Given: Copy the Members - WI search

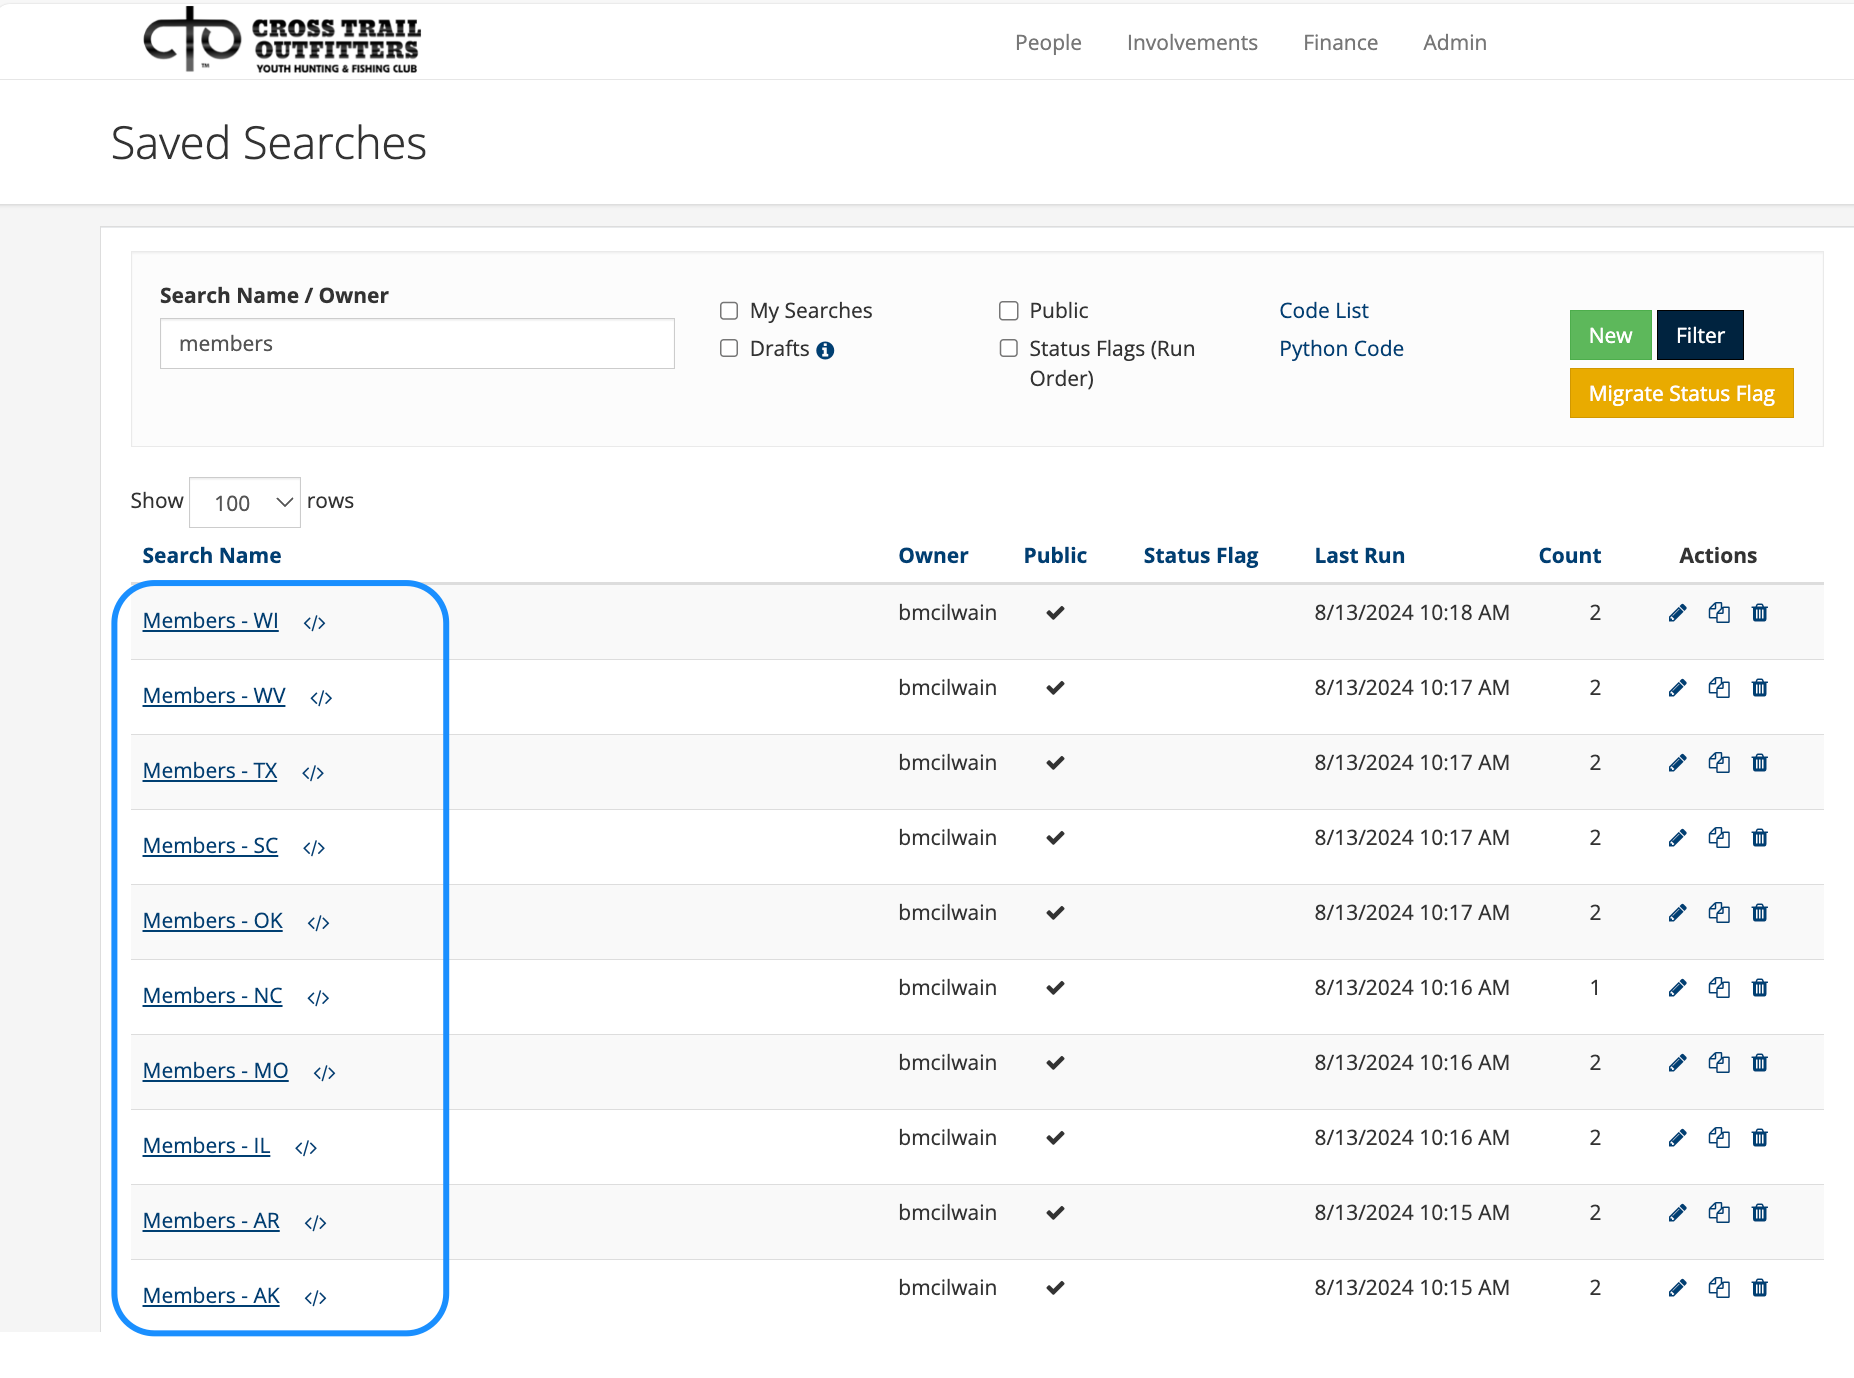Looking at the screenshot, I should 1719,613.
